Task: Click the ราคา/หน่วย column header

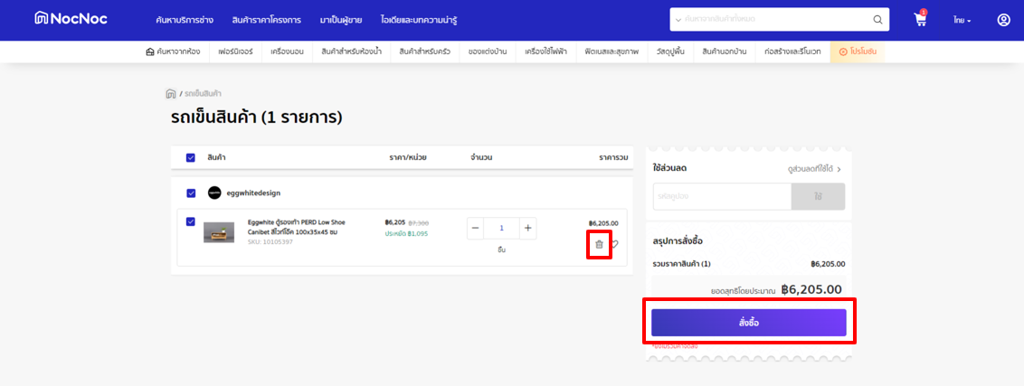Action: coord(408,157)
